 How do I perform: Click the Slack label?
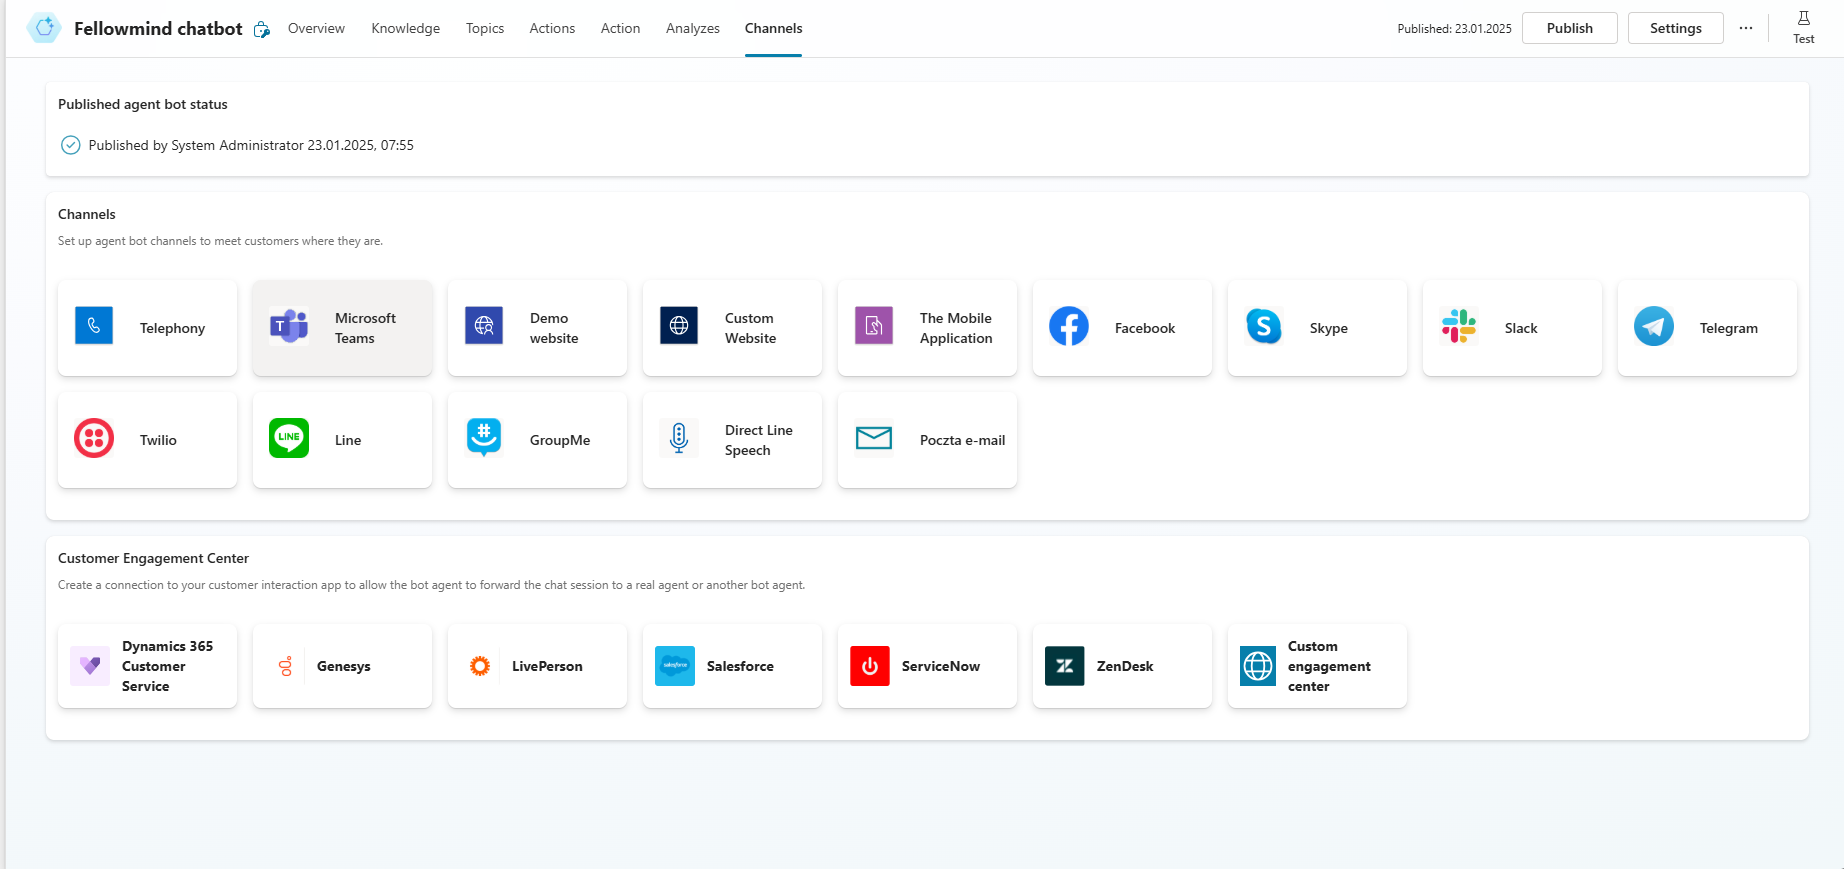[1521, 328]
